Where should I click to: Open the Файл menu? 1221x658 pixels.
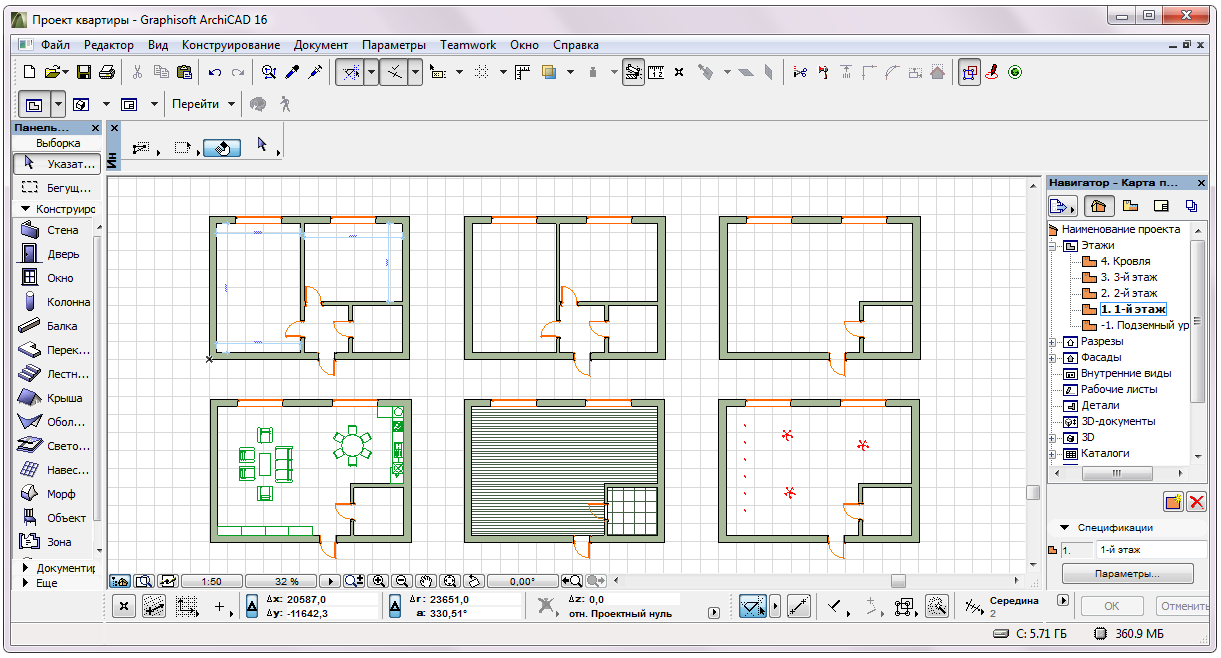56,45
